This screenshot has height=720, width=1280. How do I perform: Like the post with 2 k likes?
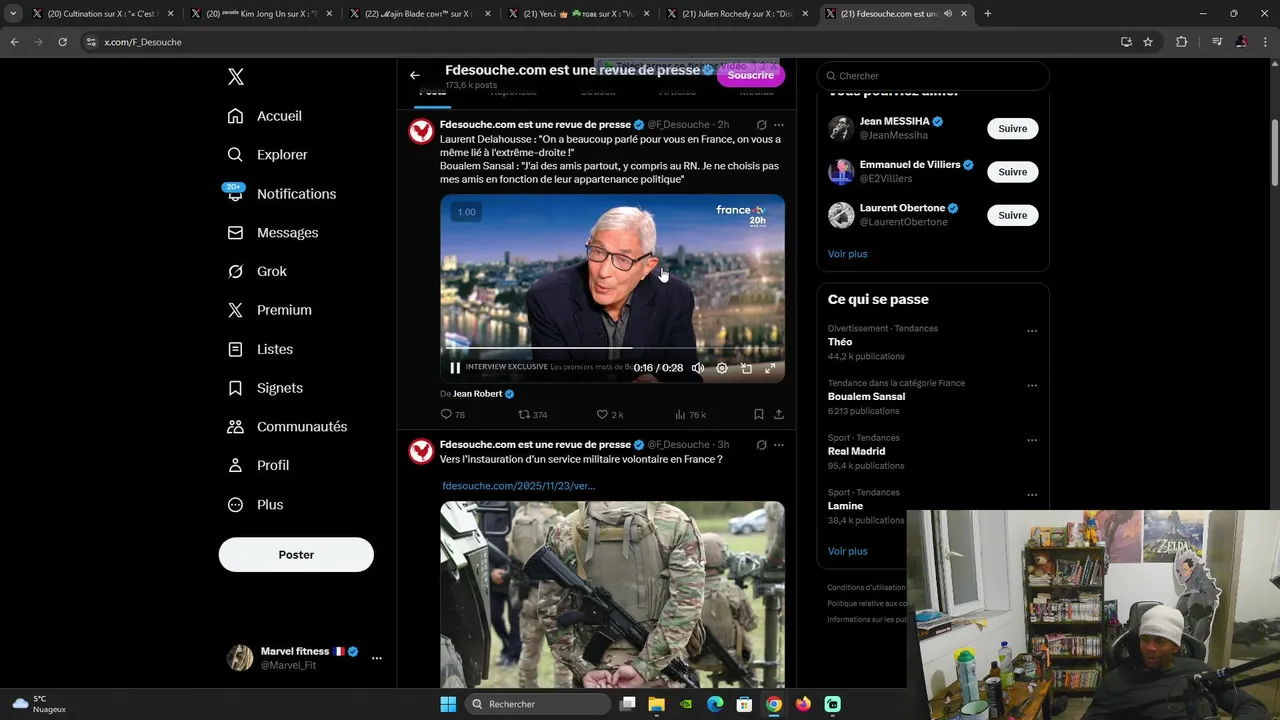[x=609, y=414]
